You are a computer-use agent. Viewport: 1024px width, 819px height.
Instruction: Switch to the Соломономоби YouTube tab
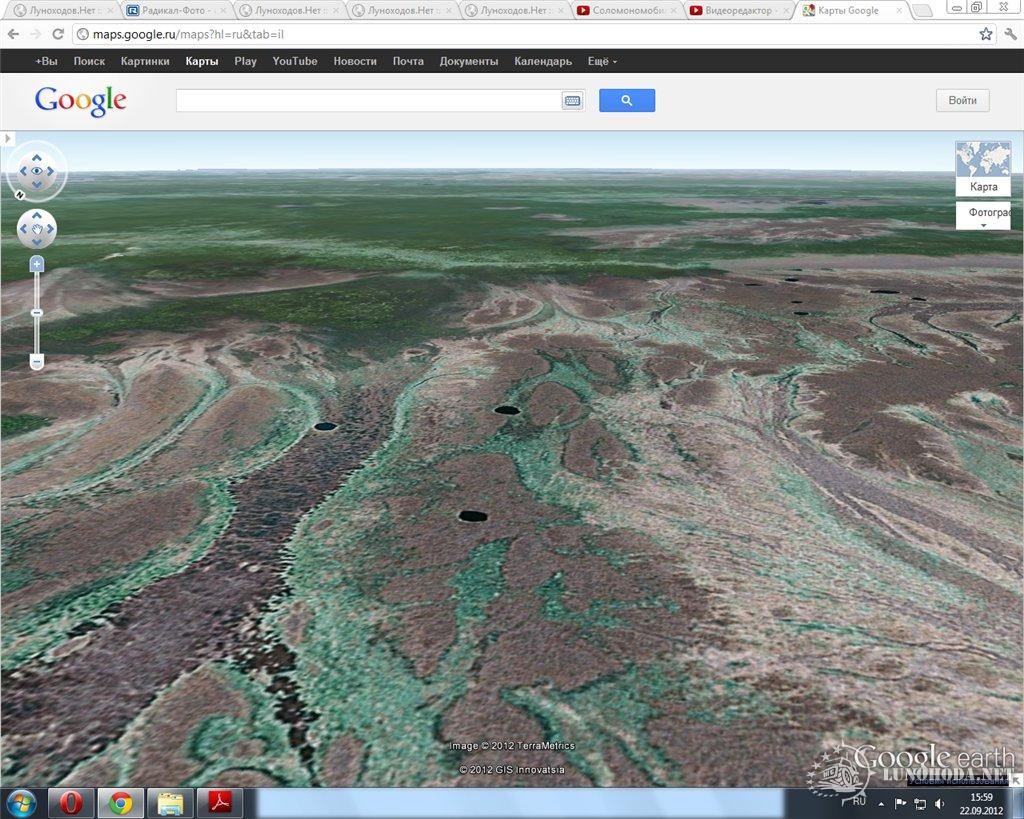click(626, 10)
